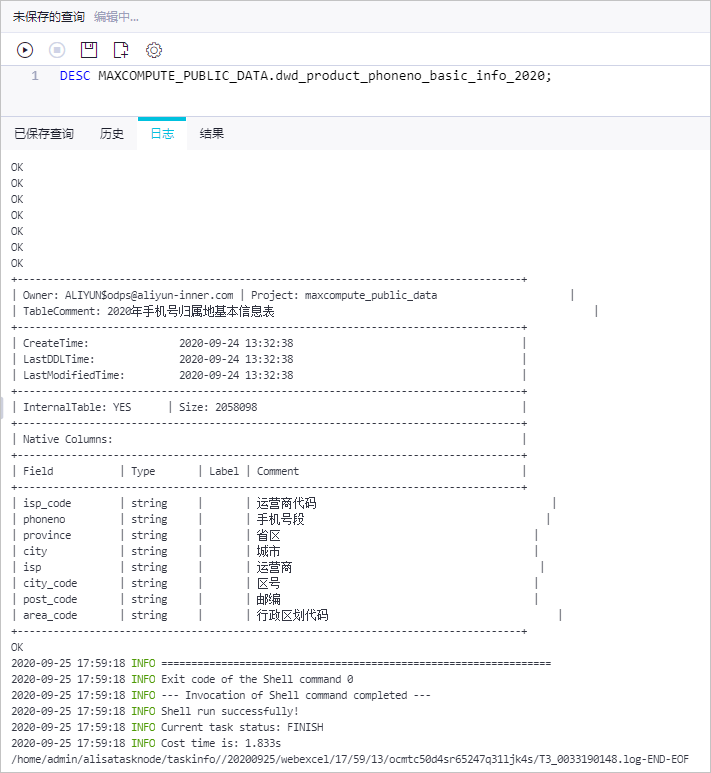
Task: Click the area_code field name
Action: coord(50,615)
